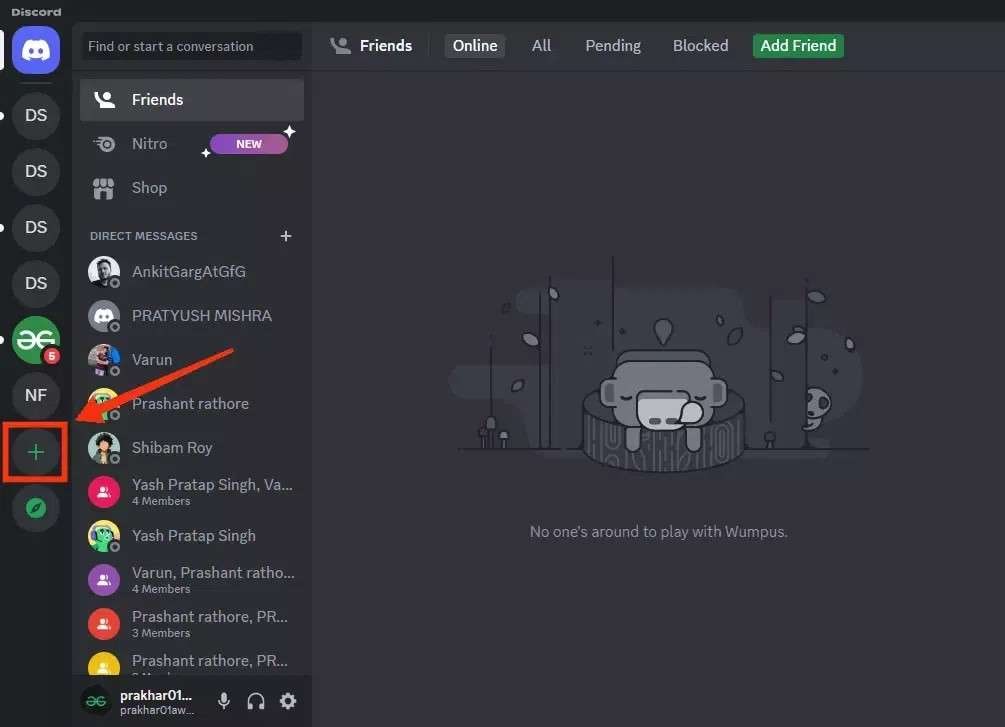Open DM with Prashant rathore
This screenshot has height=727, width=1005.
tap(192, 404)
